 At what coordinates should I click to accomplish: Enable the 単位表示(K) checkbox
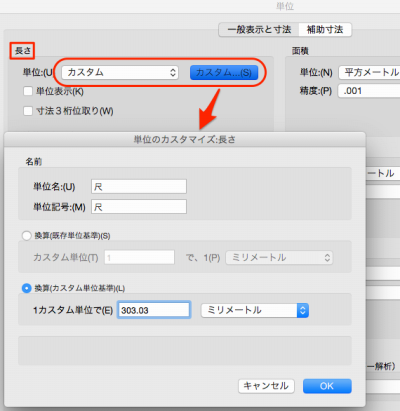[x=28, y=91]
